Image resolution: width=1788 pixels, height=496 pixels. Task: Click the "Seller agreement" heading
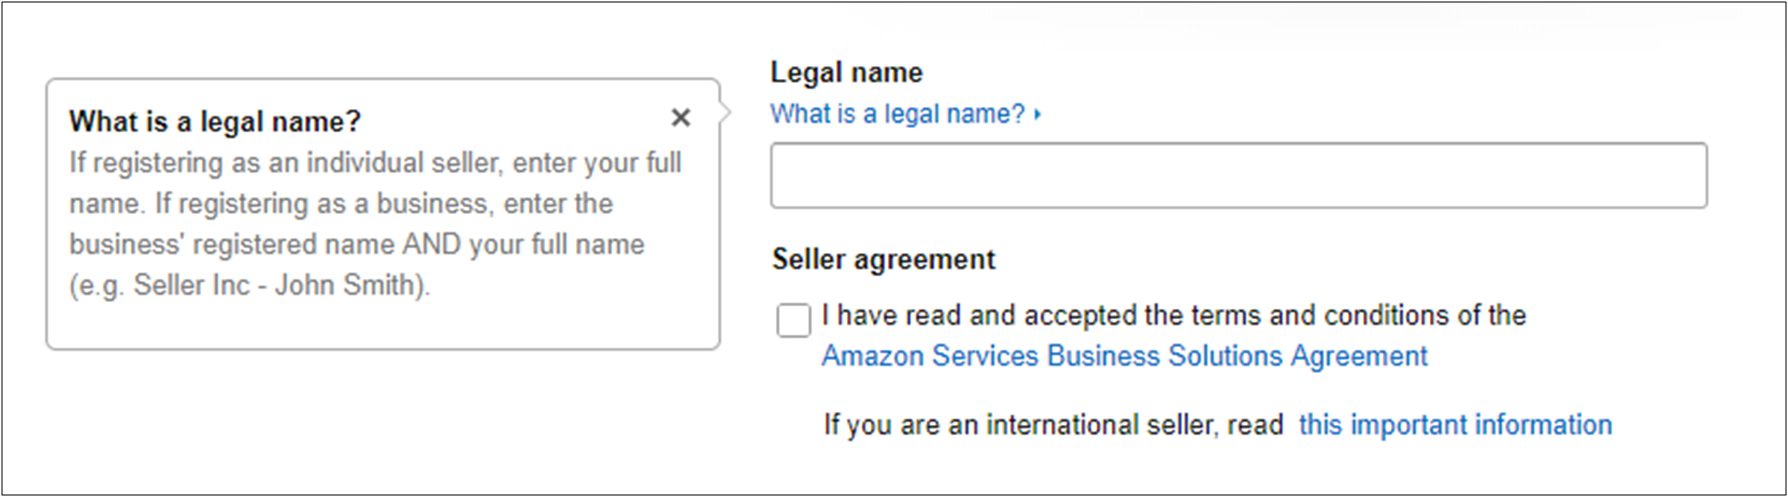[x=883, y=260]
